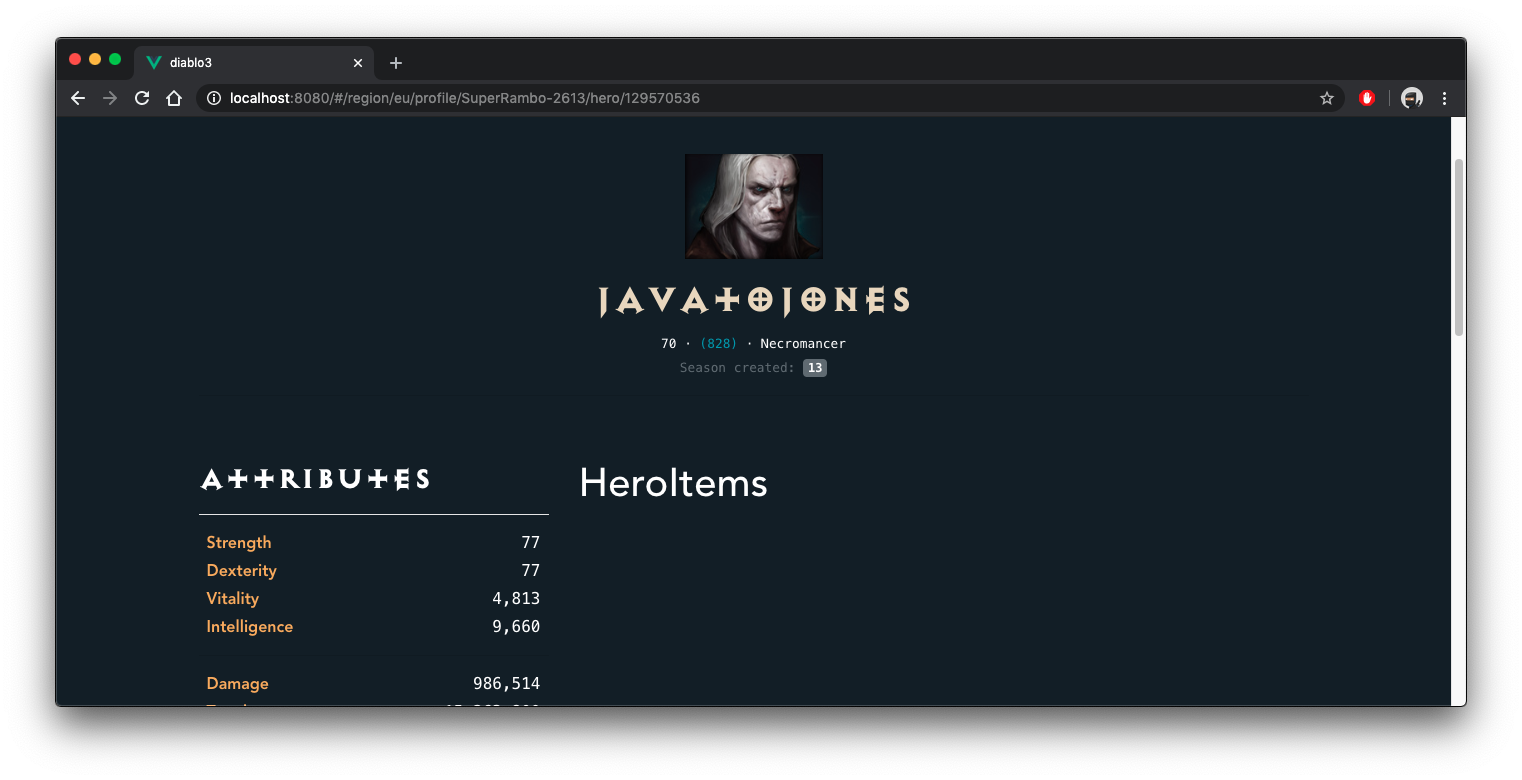Screen dimensions: 1522x780
Task: Open the Chrome three-dot menu
Action: click(x=1444, y=98)
